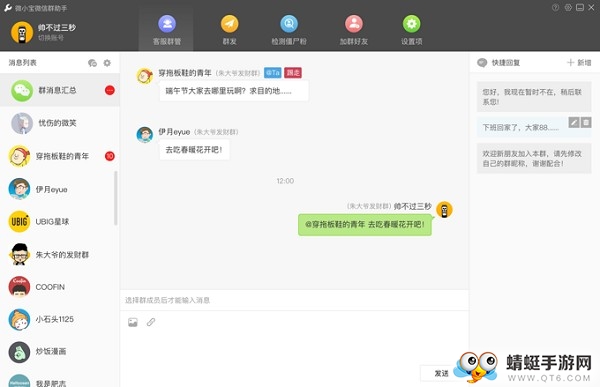
Task: Open the 设置项 settings tab
Action: pyautogui.click(x=411, y=30)
